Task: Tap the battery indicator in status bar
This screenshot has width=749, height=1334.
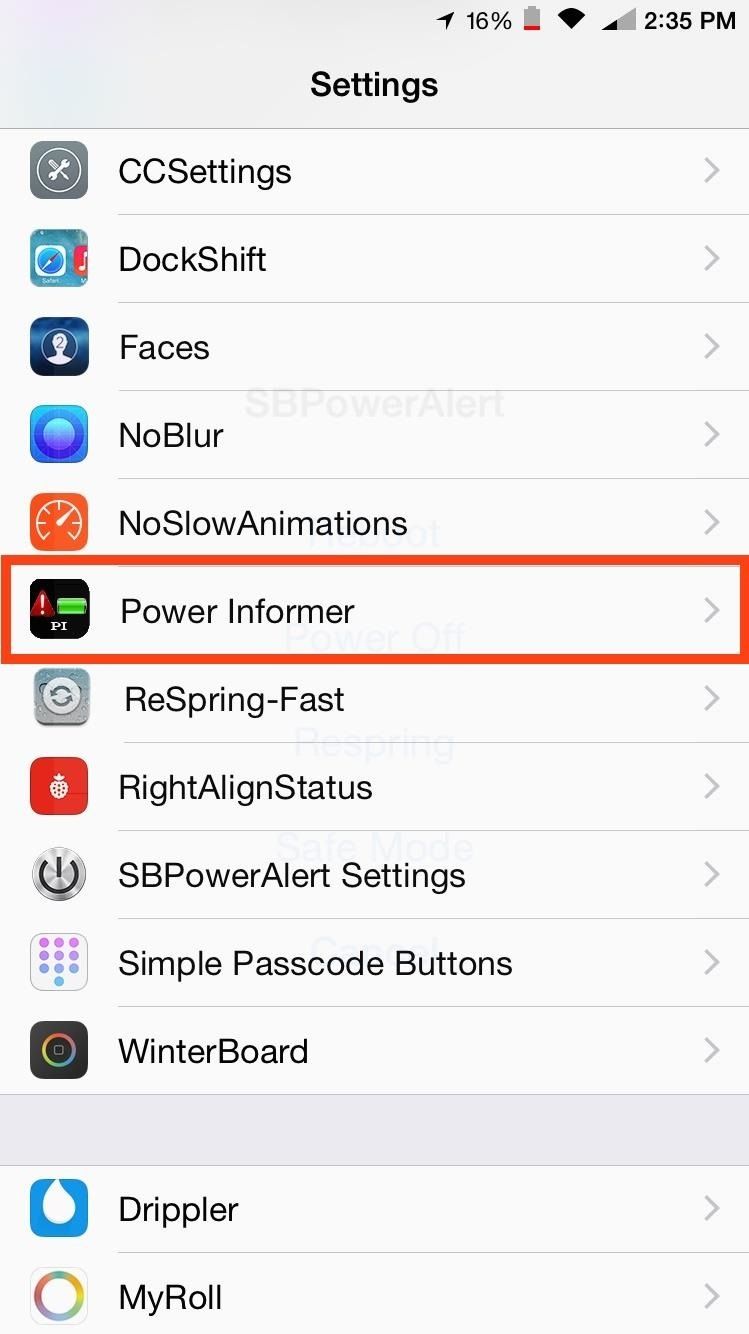Action: [531, 20]
